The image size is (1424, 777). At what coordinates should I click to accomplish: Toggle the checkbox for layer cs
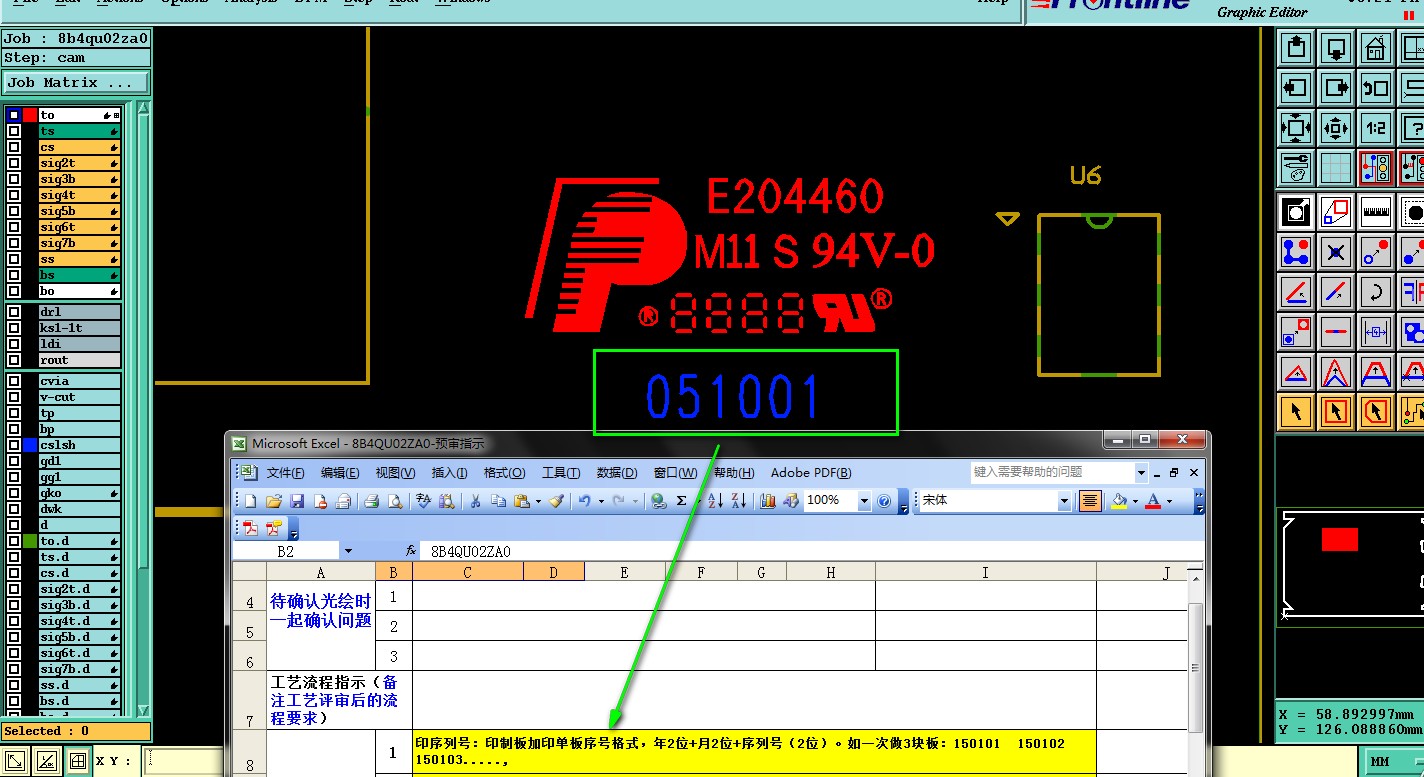point(14,147)
